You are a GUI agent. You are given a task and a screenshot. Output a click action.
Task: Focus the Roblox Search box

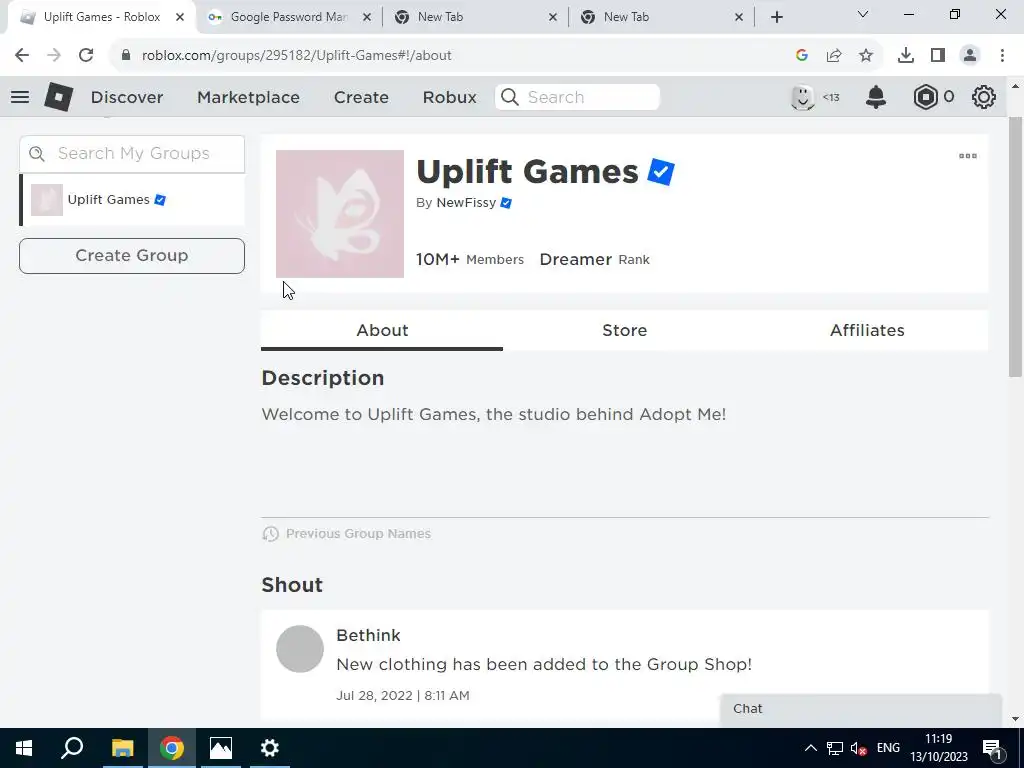tap(577, 97)
